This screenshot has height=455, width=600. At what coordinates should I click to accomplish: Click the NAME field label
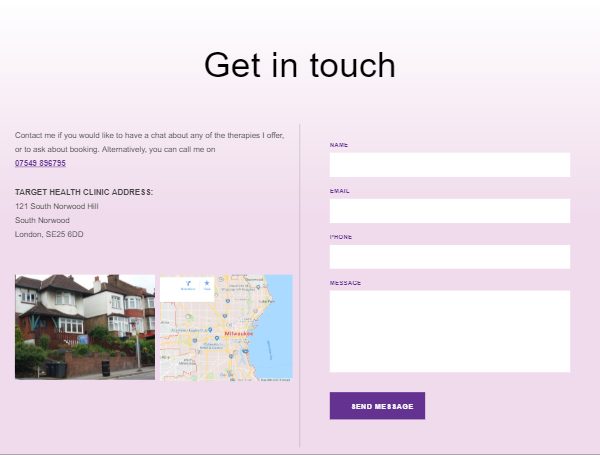coord(339,145)
